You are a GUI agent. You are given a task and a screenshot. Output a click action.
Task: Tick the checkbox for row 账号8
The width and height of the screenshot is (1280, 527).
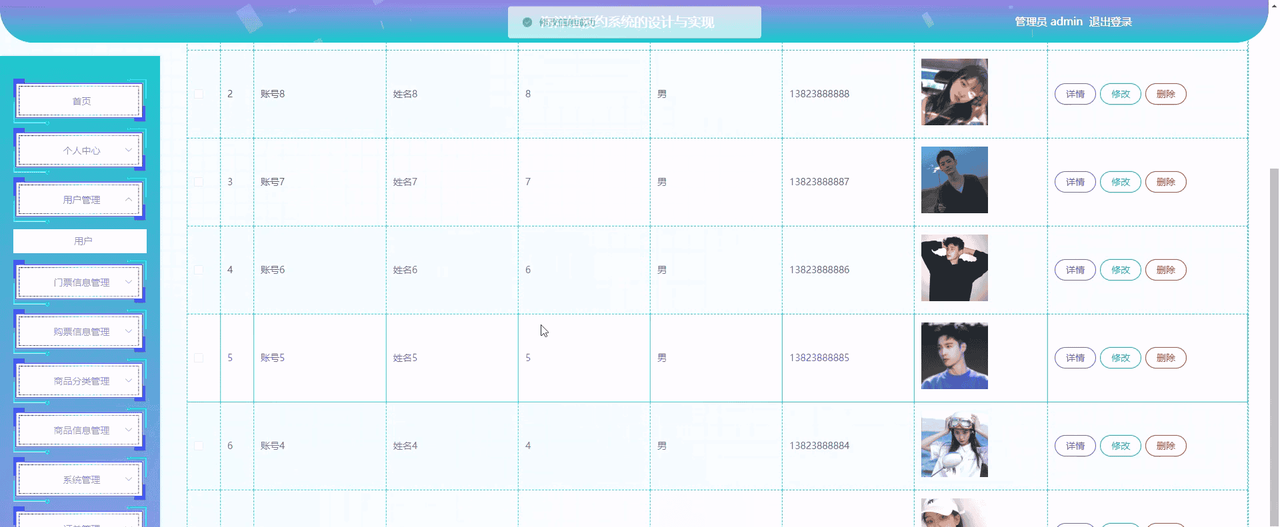point(198,94)
